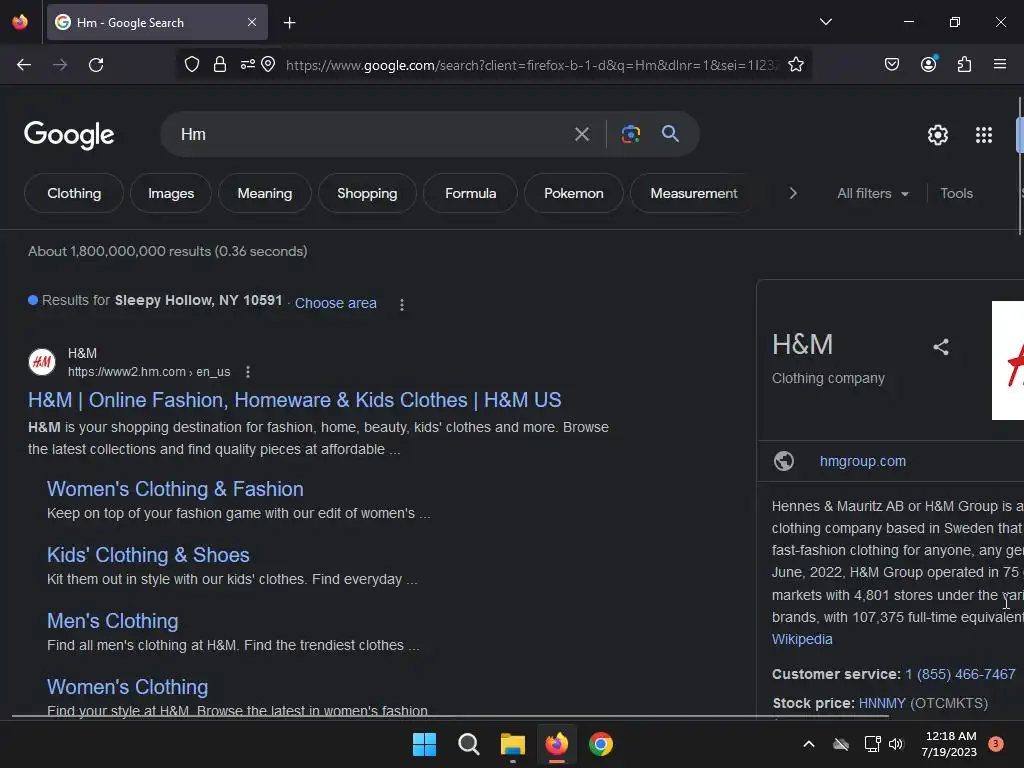Open a new browser tab
Image resolution: width=1024 pixels, height=768 pixels.
coord(289,23)
